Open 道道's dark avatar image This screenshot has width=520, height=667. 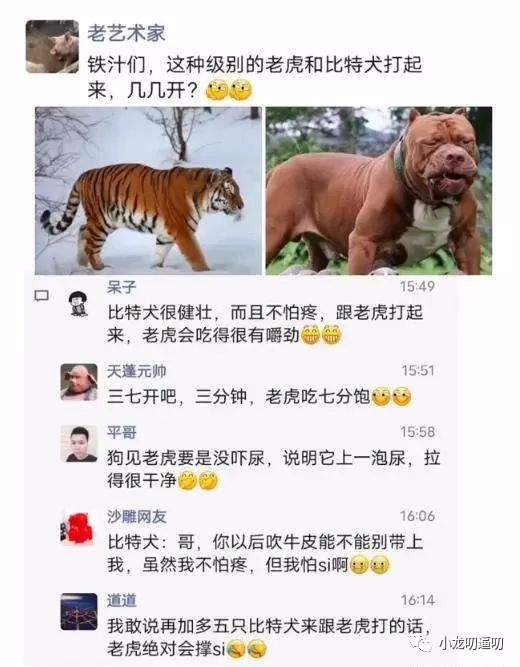click(x=79, y=612)
